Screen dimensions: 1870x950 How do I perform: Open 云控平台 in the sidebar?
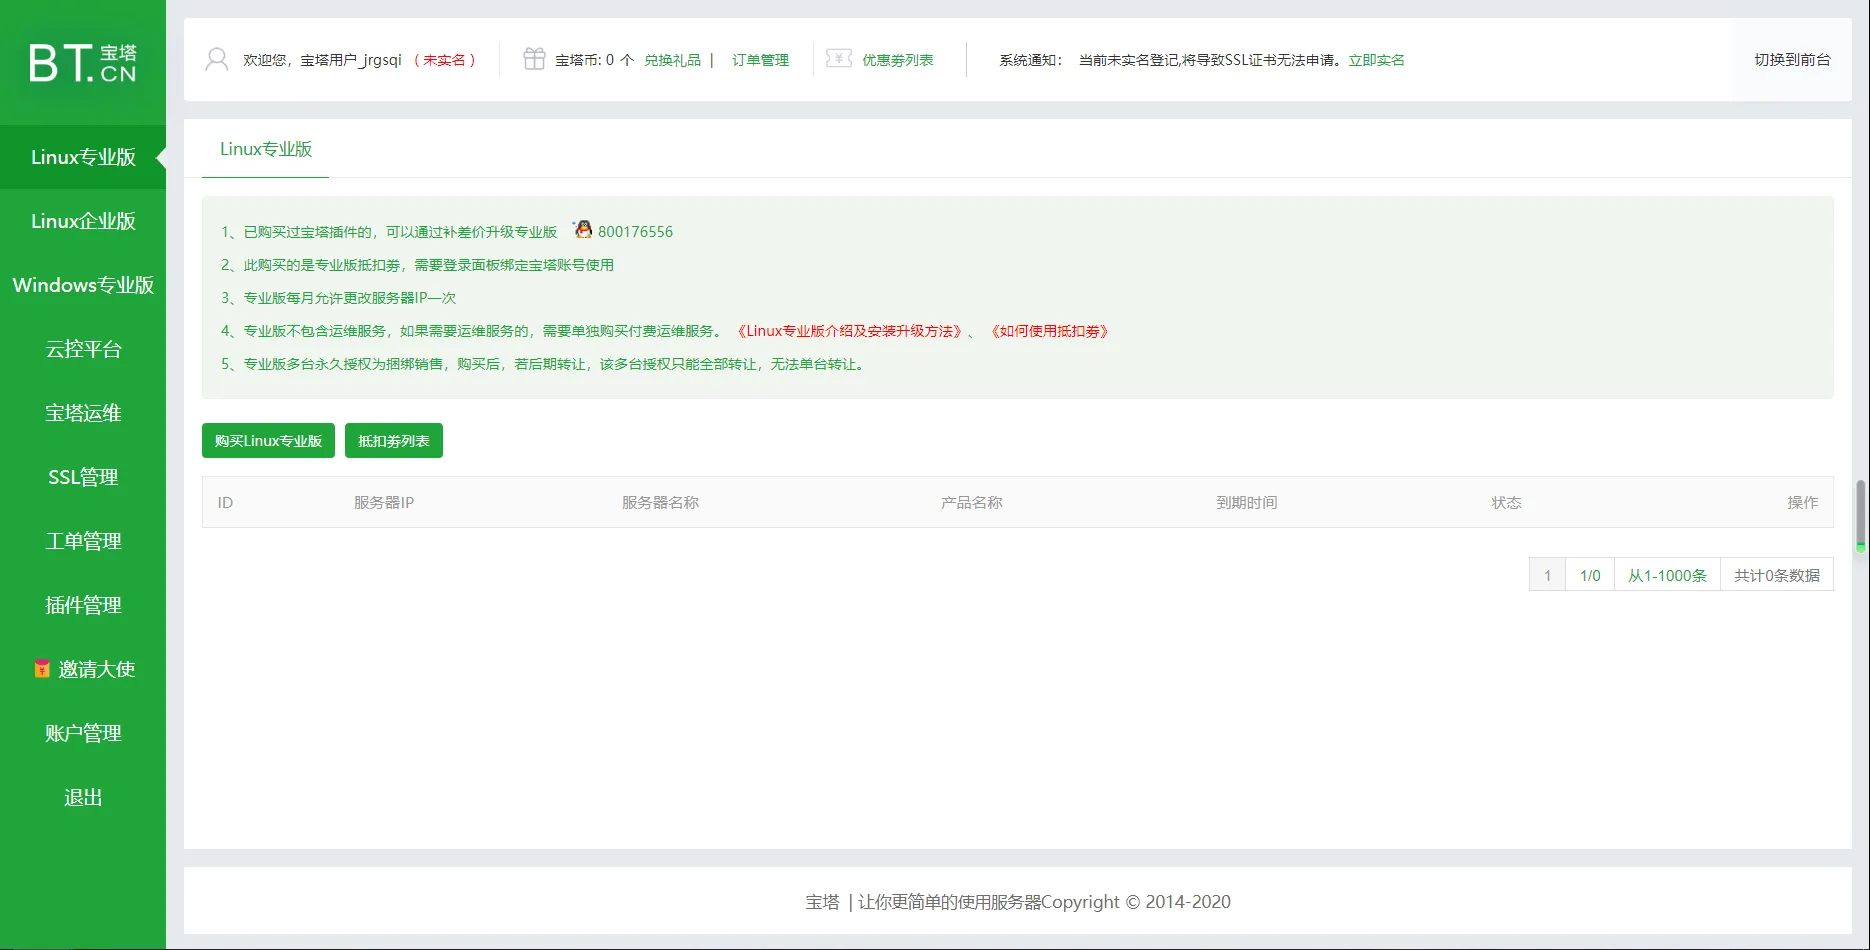(x=83, y=349)
